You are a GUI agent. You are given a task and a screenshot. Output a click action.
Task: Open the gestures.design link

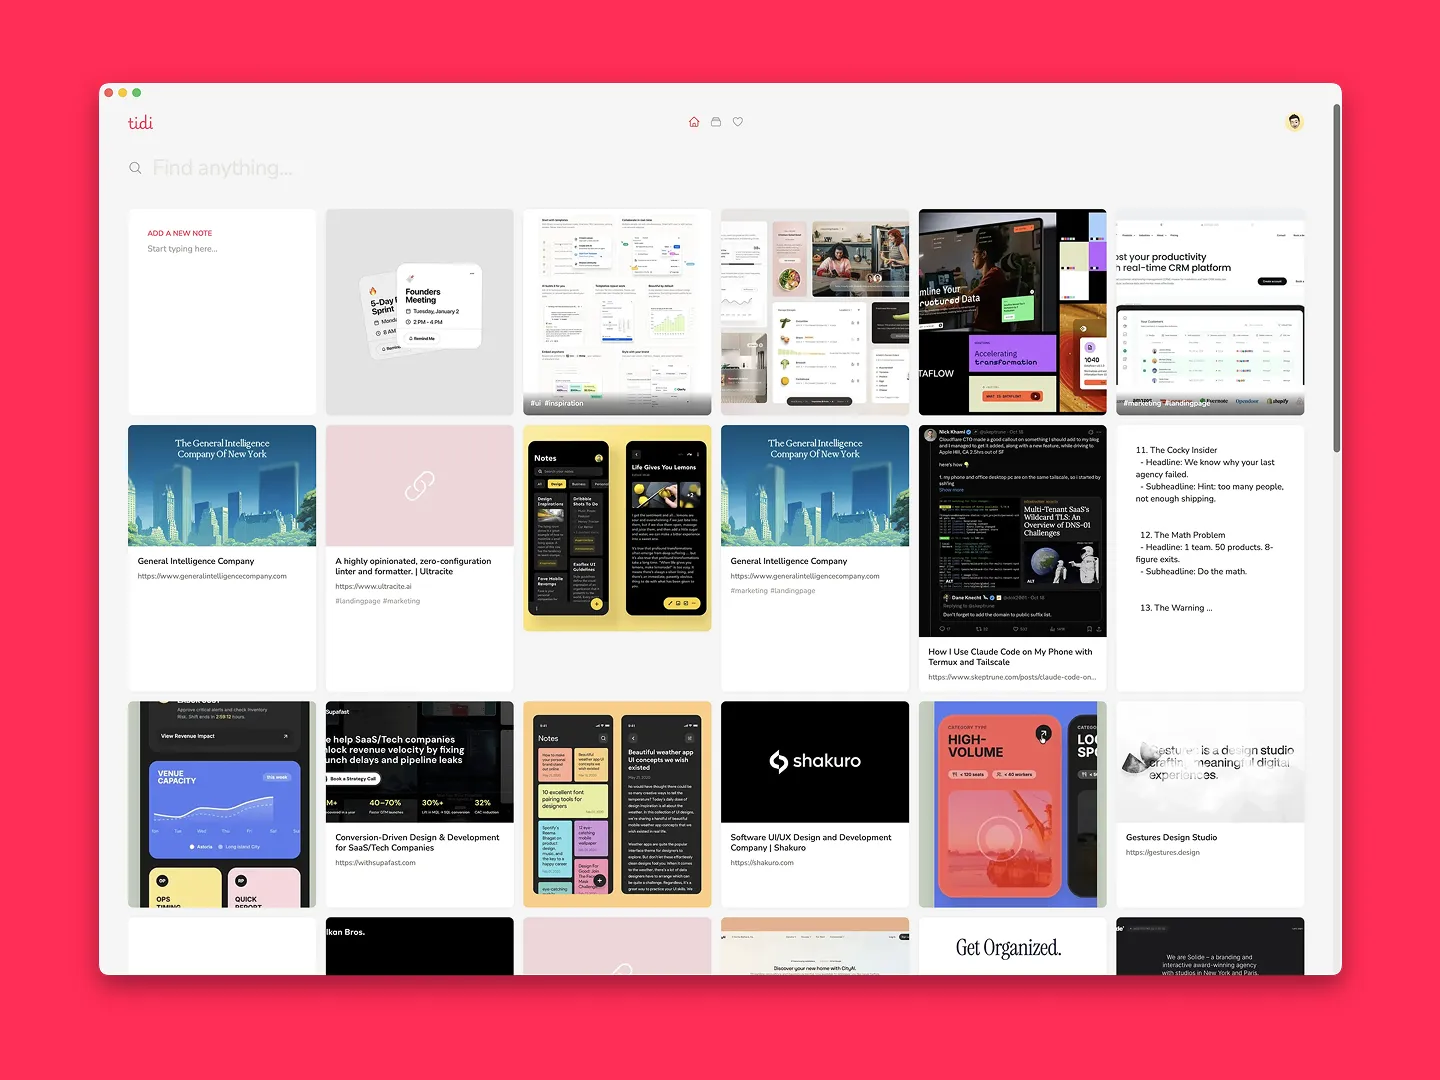[x=1162, y=853]
